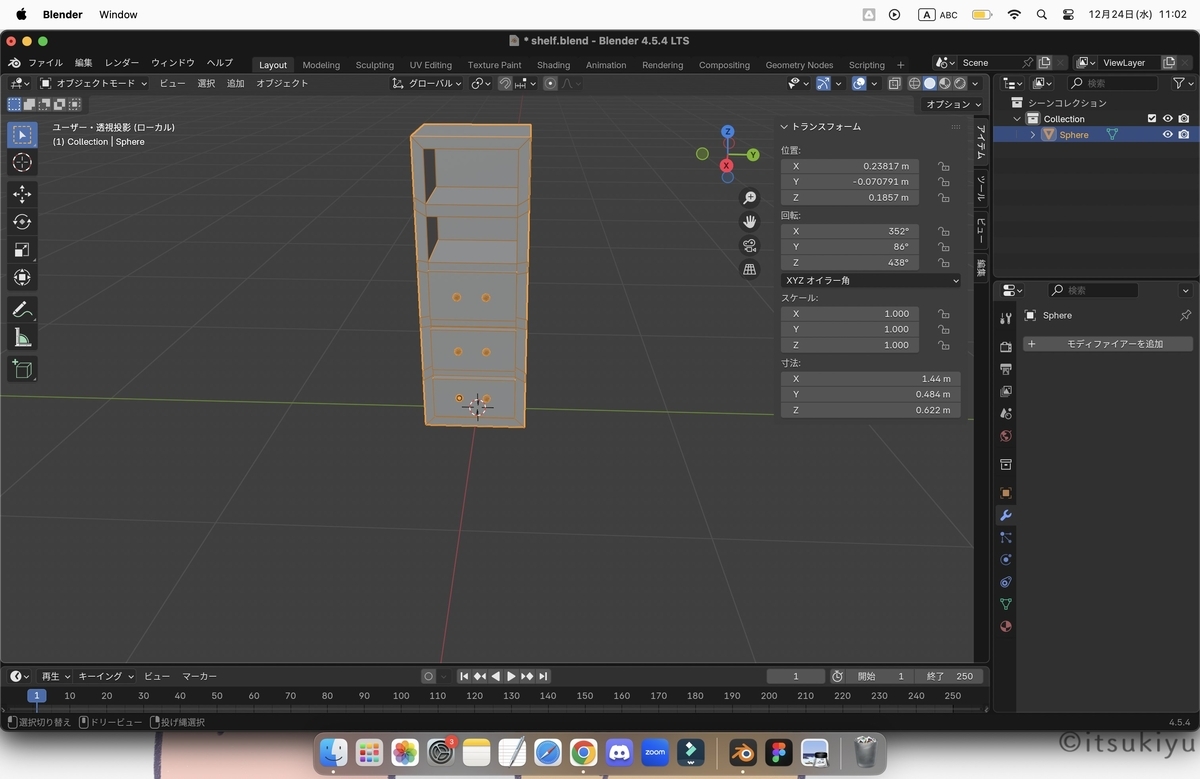The image size is (1200, 779).
Task: Toggle camera view icon in viewport
Action: [750, 246]
